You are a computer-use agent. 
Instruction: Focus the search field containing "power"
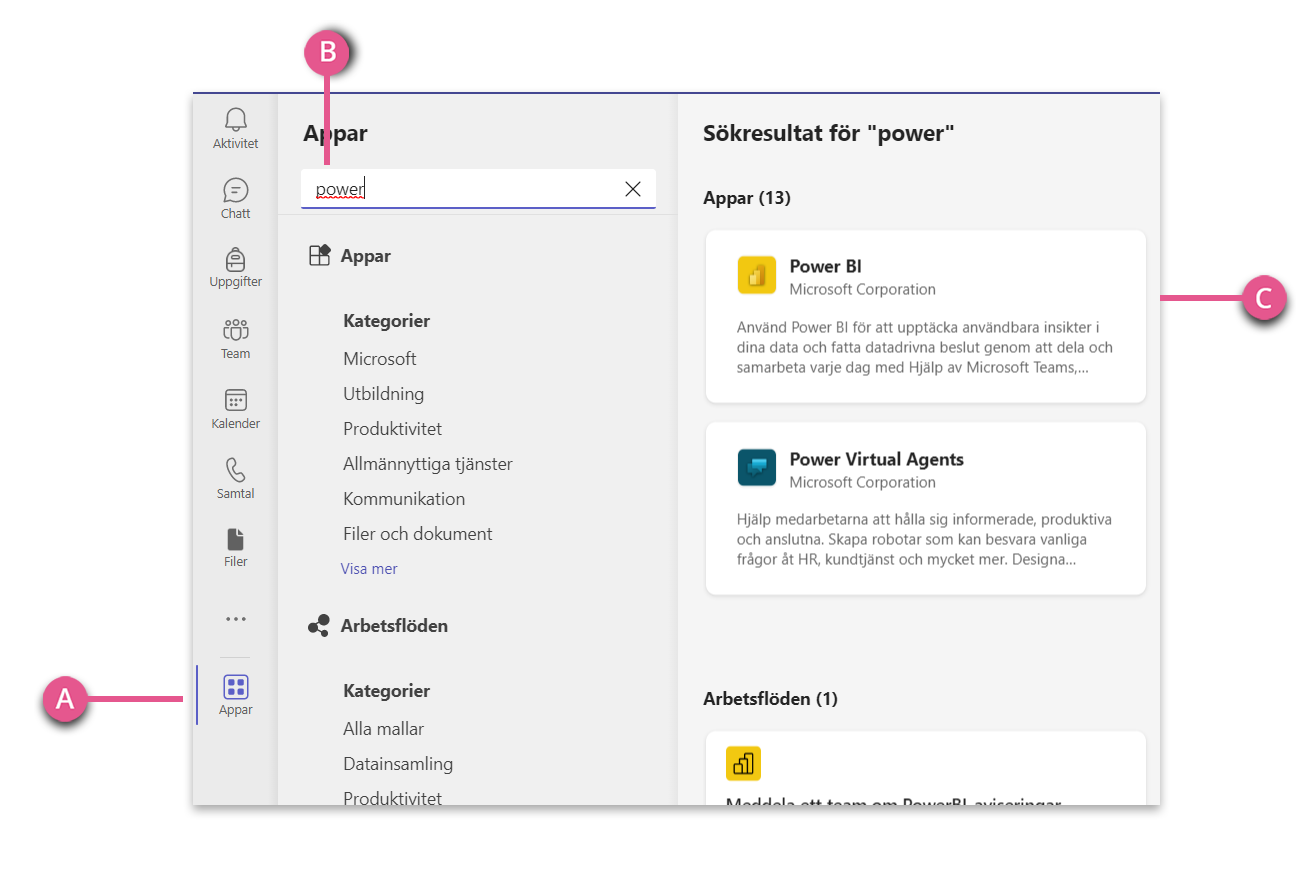[478, 189]
